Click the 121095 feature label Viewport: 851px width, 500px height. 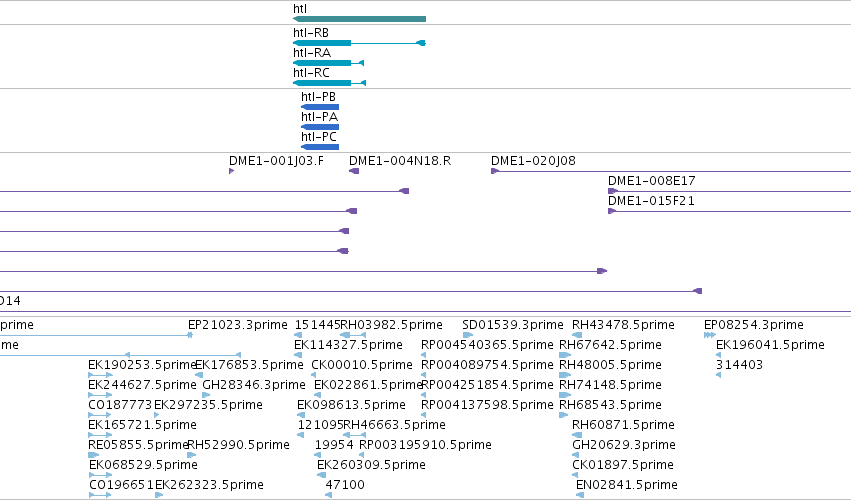point(320,426)
